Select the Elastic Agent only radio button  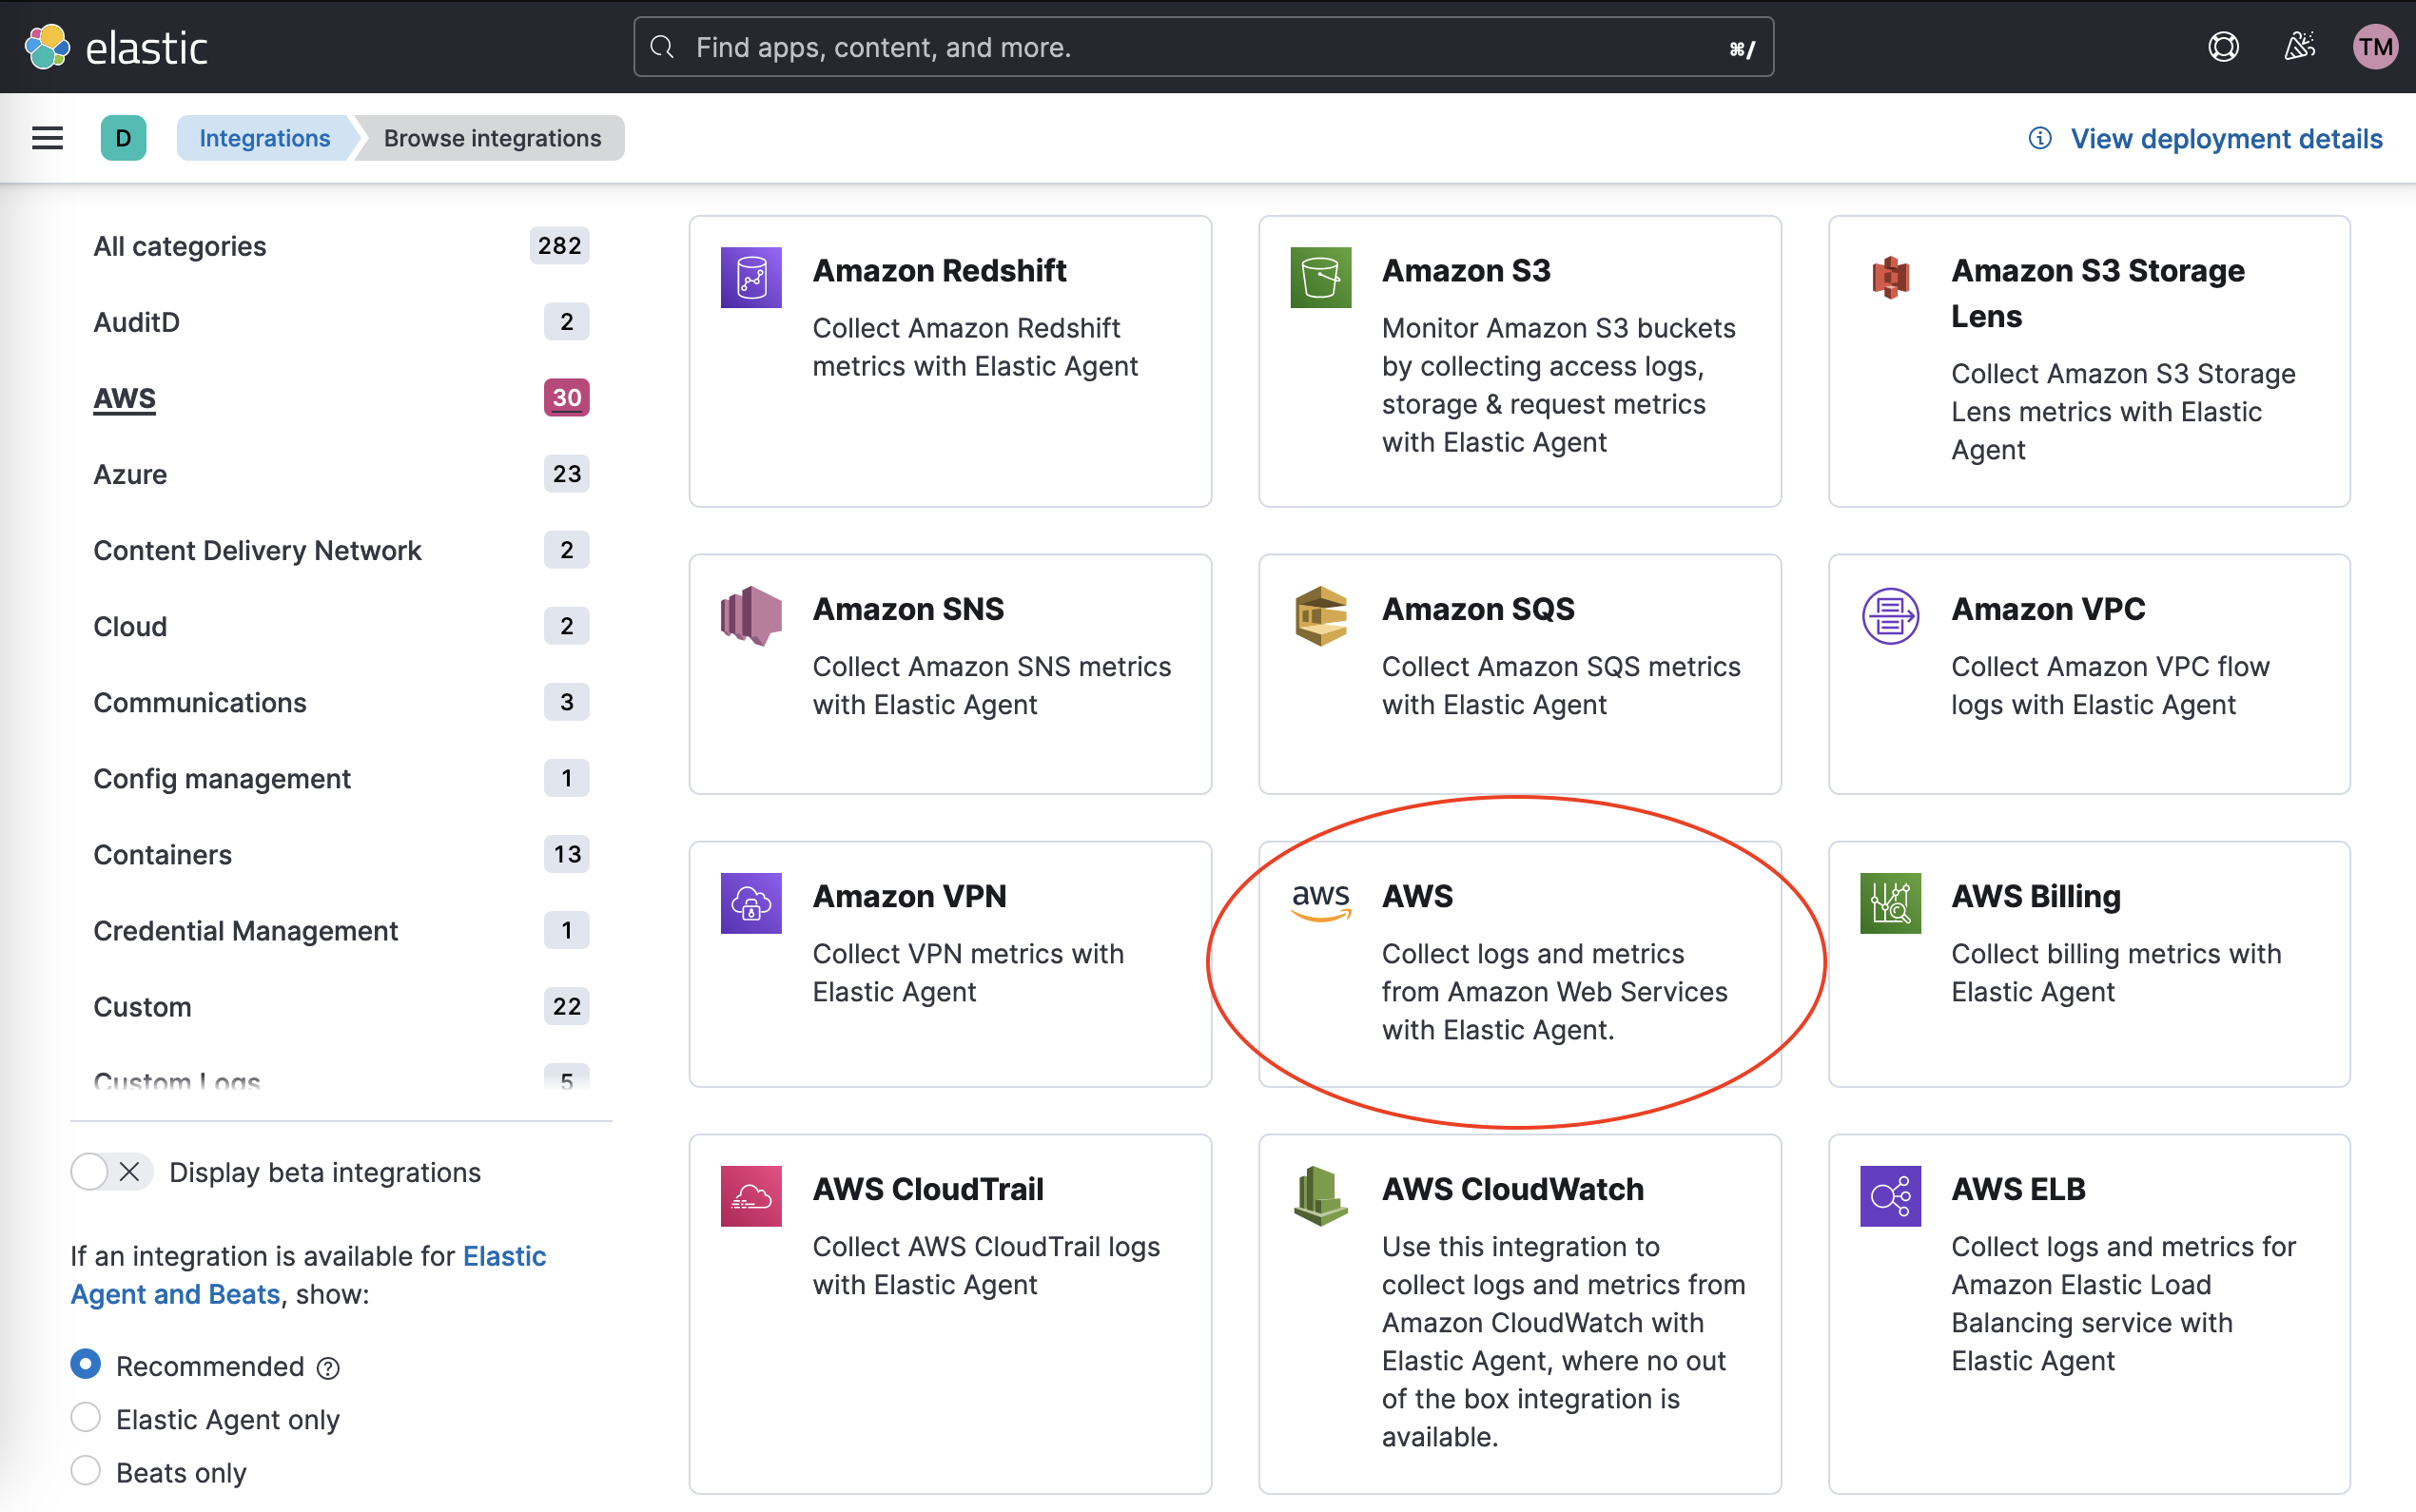click(x=85, y=1417)
